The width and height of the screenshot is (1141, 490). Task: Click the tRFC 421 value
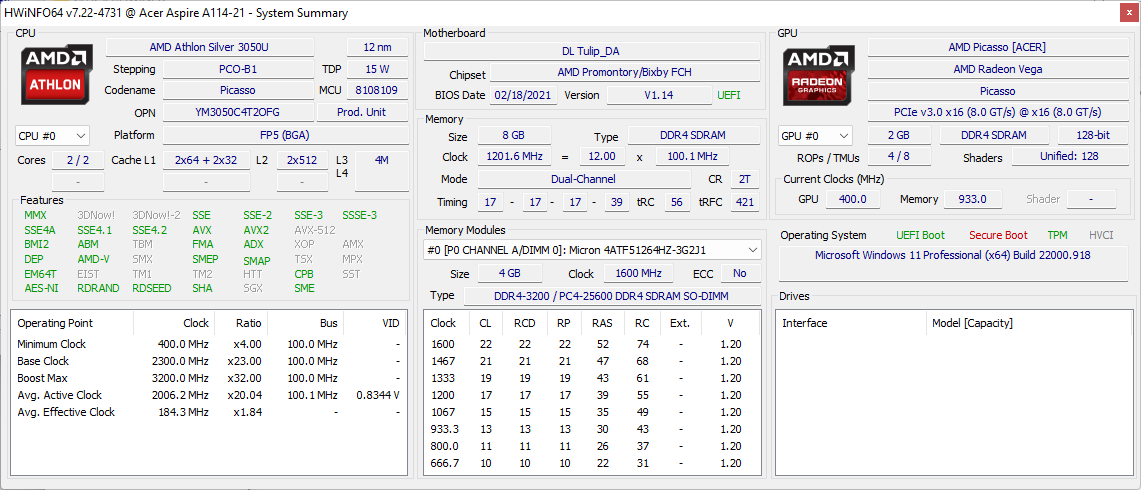pos(744,202)
